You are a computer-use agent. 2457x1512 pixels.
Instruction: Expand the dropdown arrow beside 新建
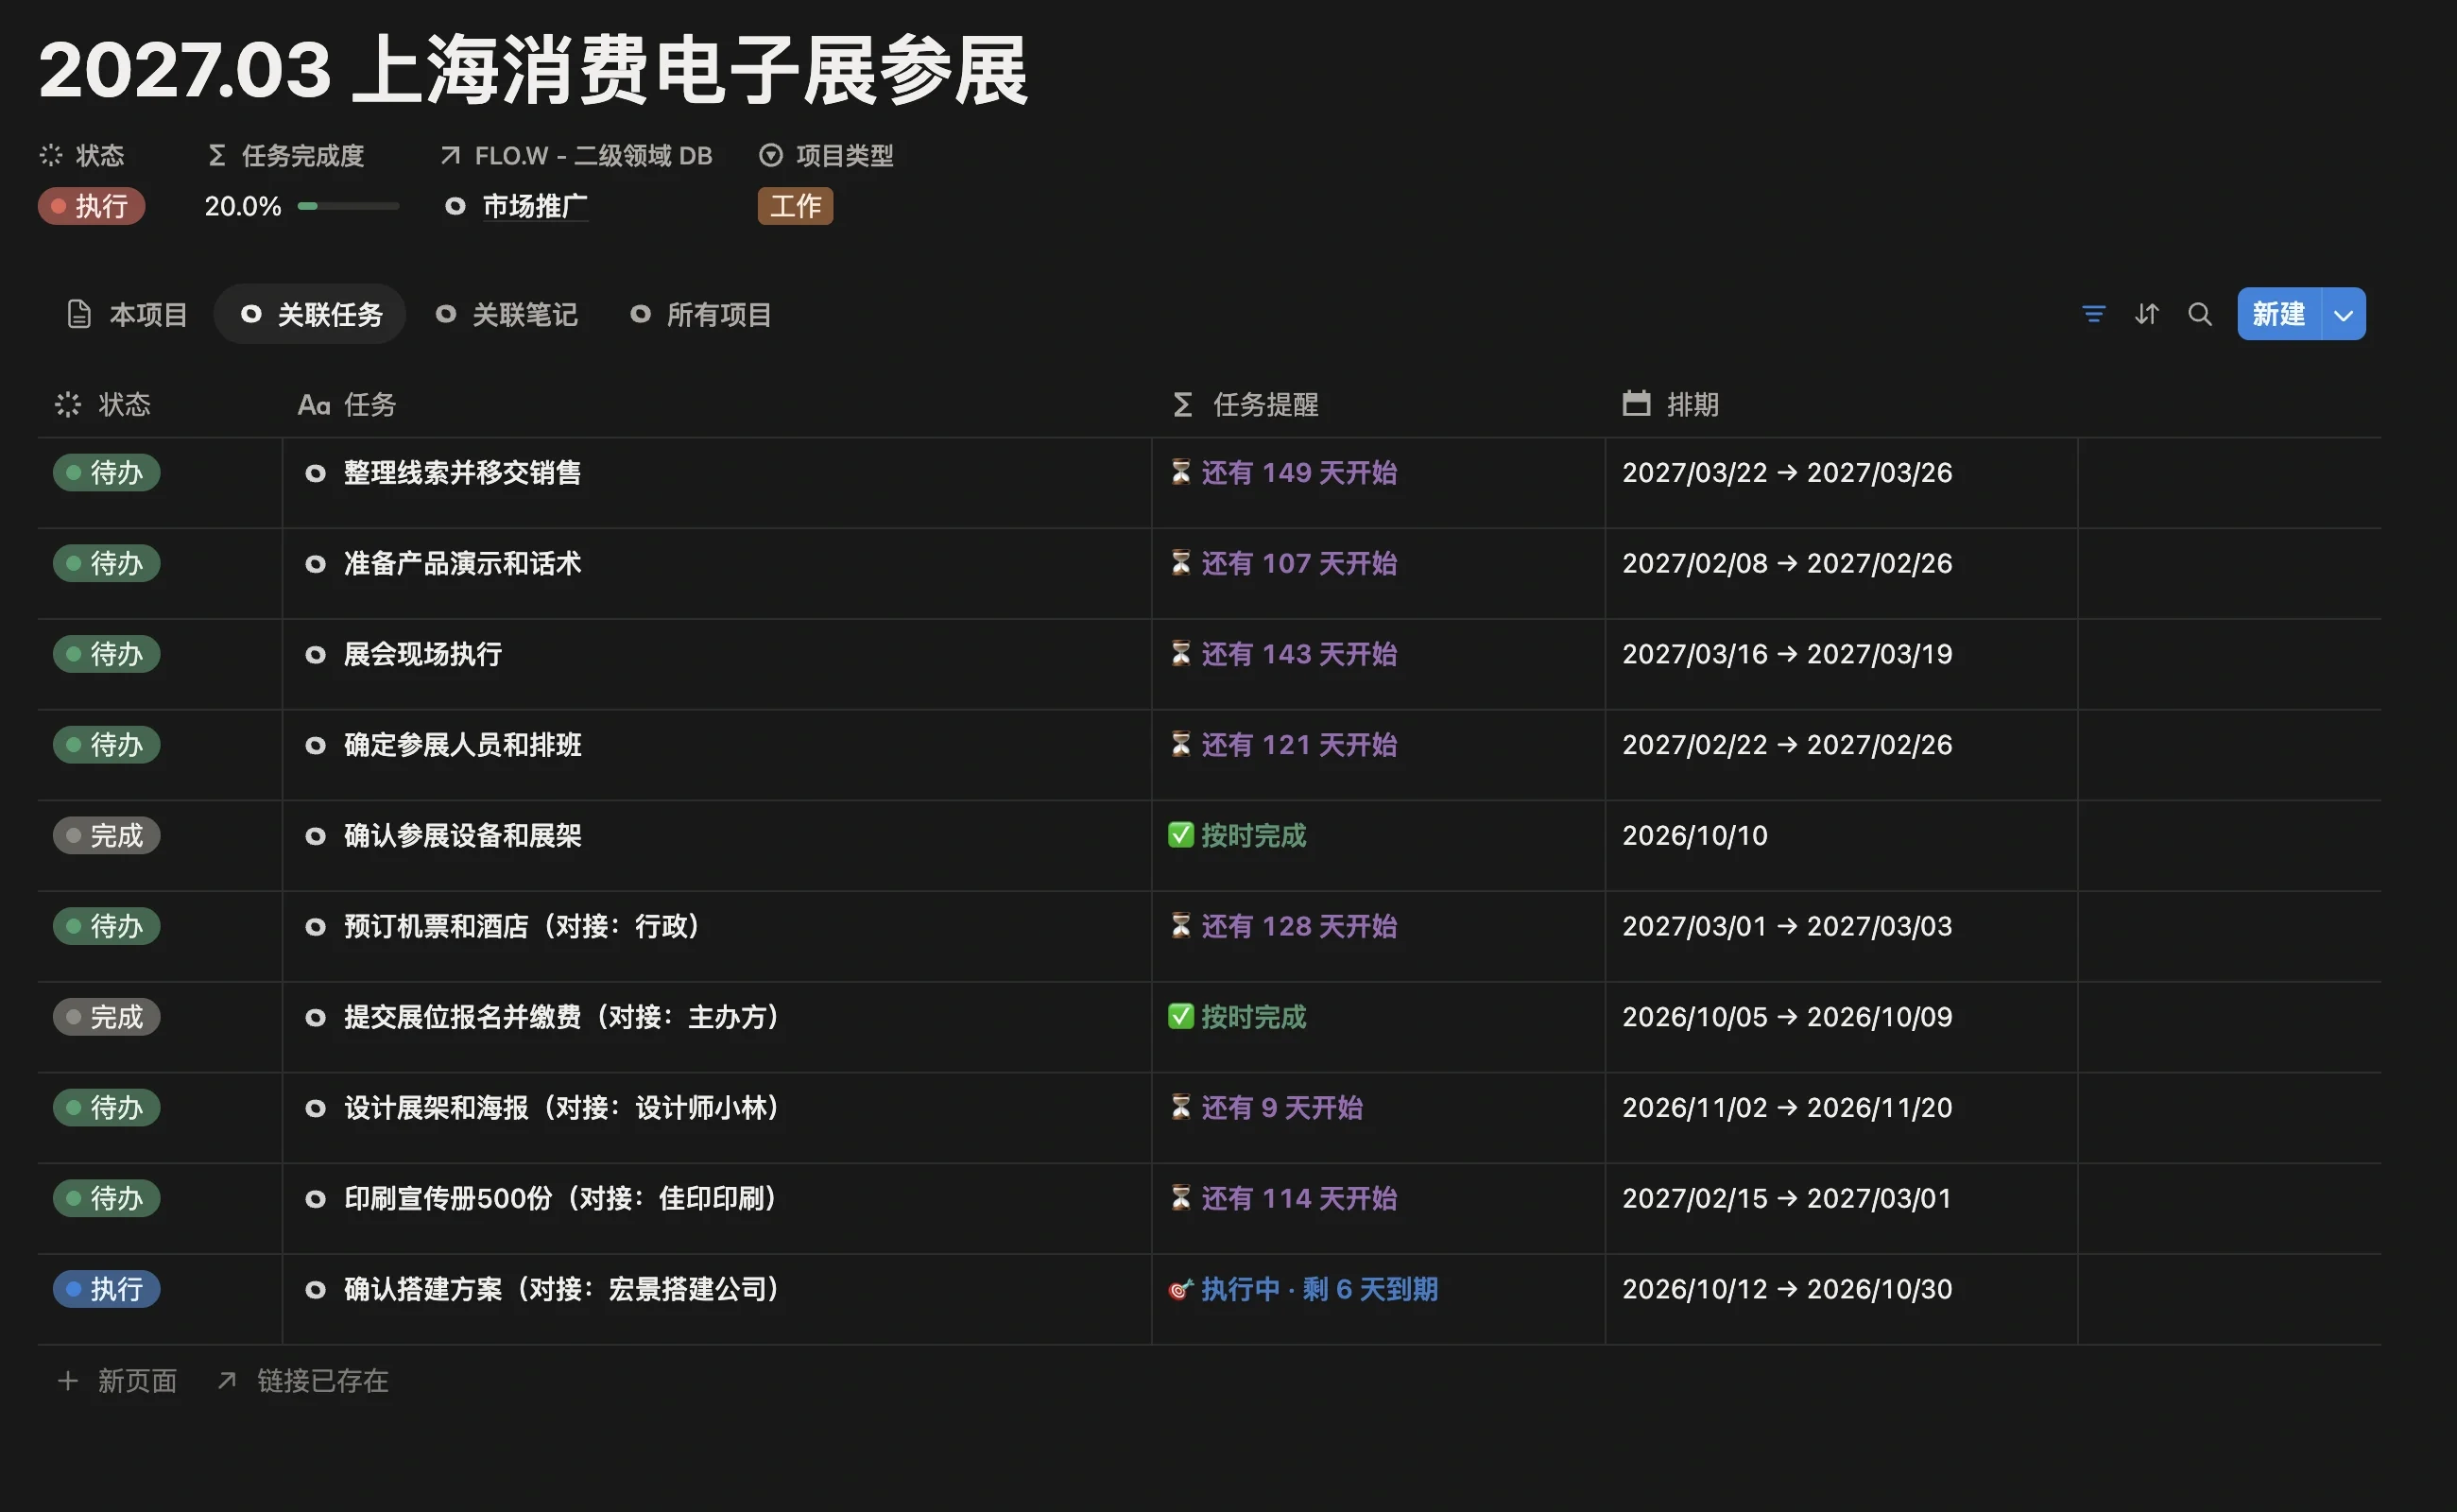(2343, 314)
